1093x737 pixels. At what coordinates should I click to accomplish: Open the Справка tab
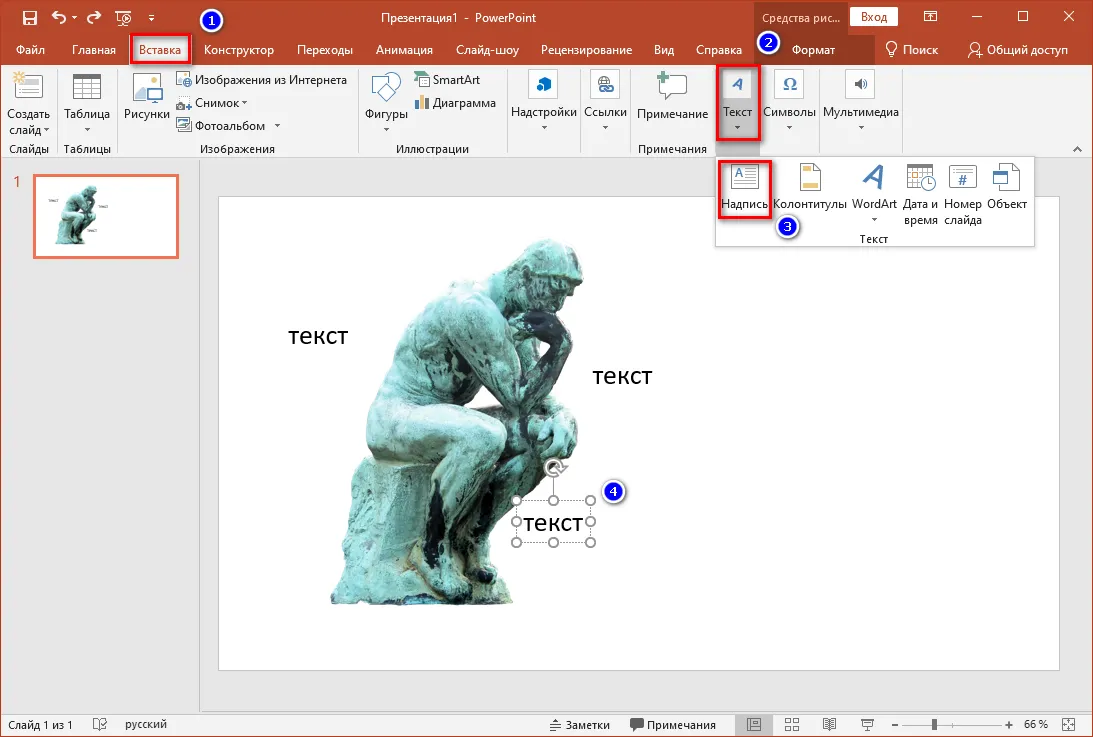tap(718, 50)
